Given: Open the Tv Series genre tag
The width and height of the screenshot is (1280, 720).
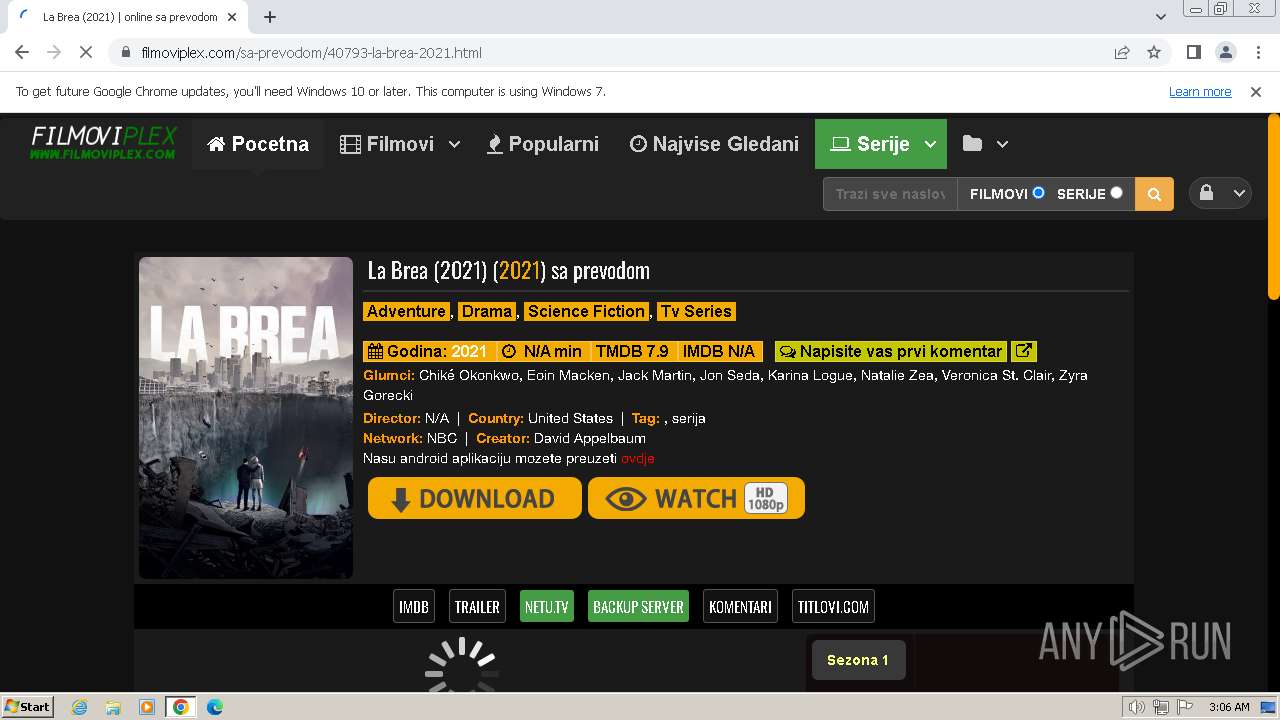Looking at the screenshot, I should pos(695,311).
